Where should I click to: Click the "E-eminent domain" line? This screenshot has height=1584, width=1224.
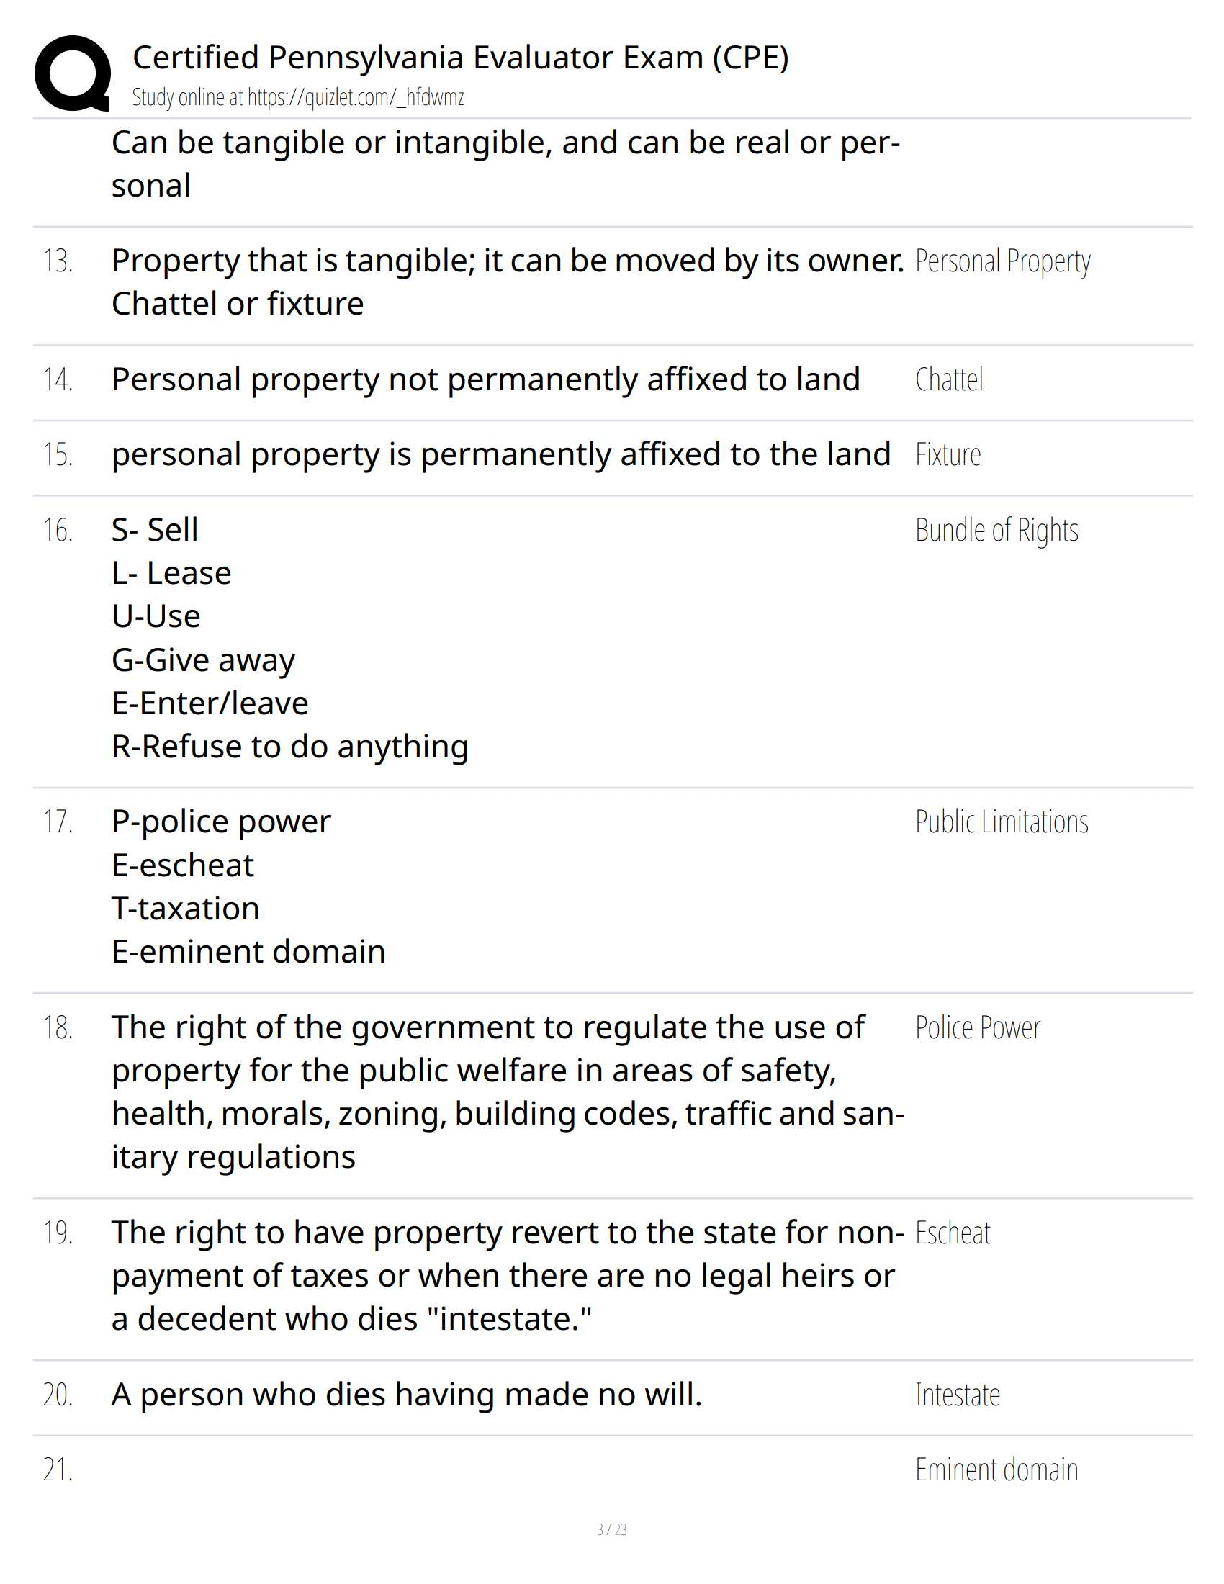[x=248, y=952]
